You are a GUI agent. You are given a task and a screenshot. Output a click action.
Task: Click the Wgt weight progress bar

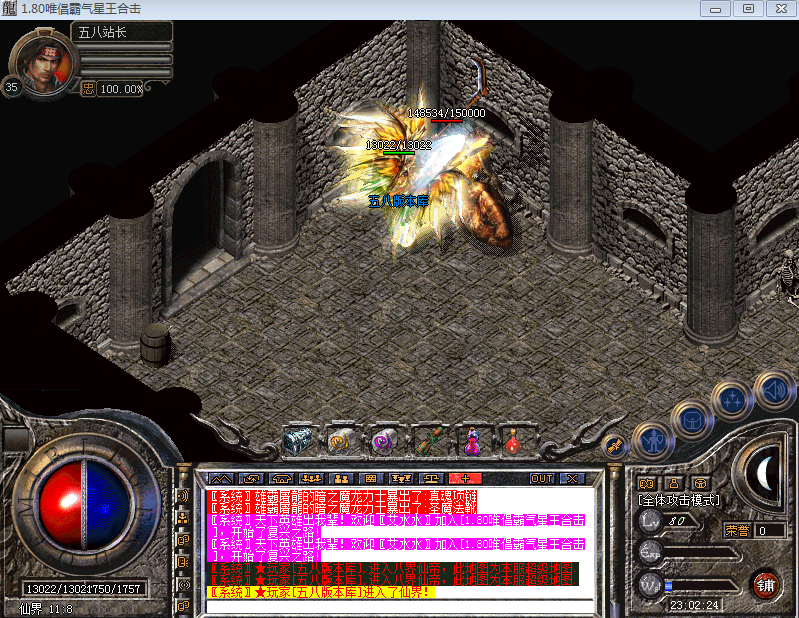coord(701,586)
